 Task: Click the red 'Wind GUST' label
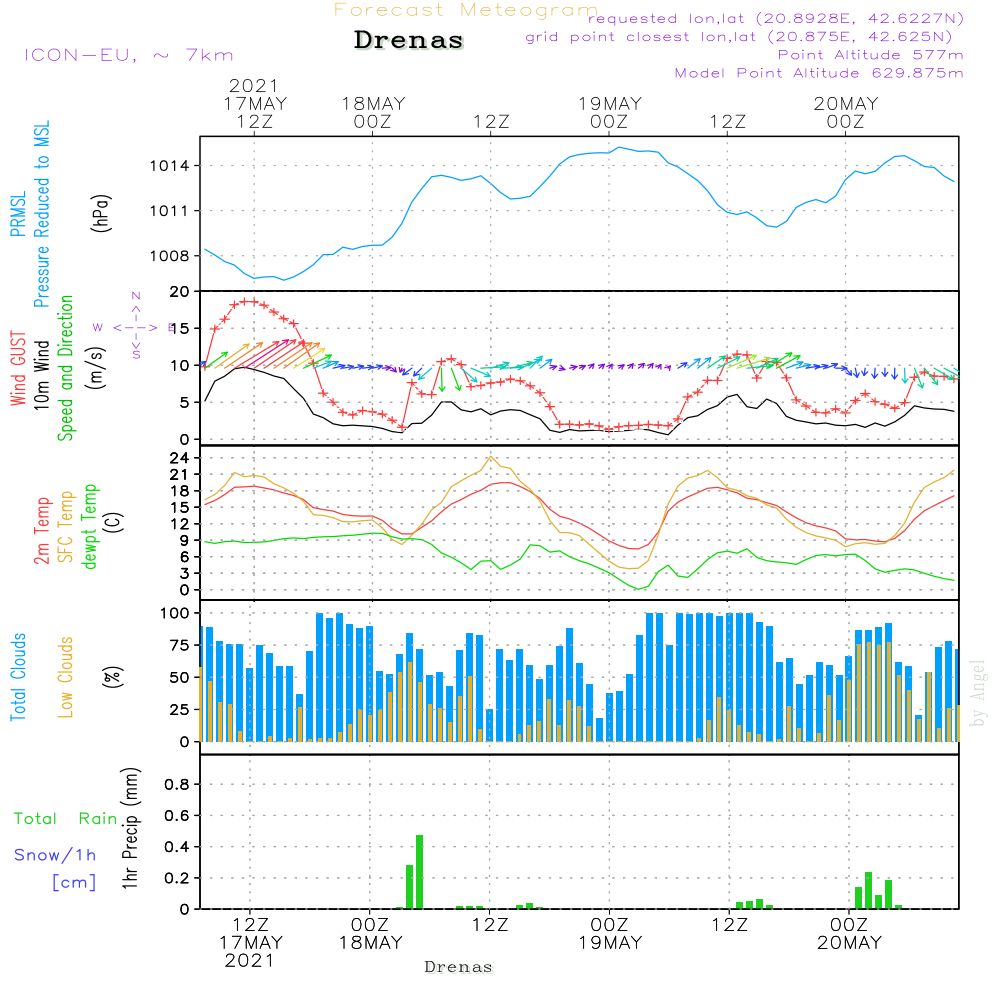[18, 368]
